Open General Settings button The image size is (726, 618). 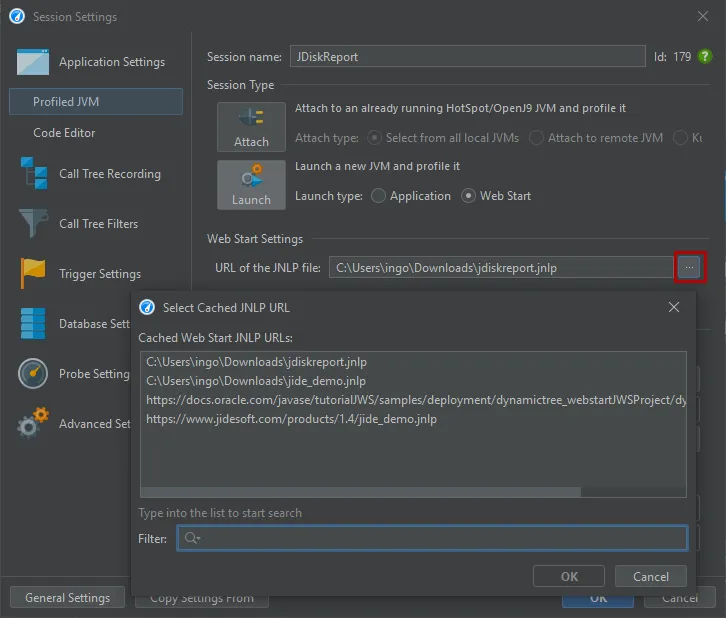(x=68, y=597)
